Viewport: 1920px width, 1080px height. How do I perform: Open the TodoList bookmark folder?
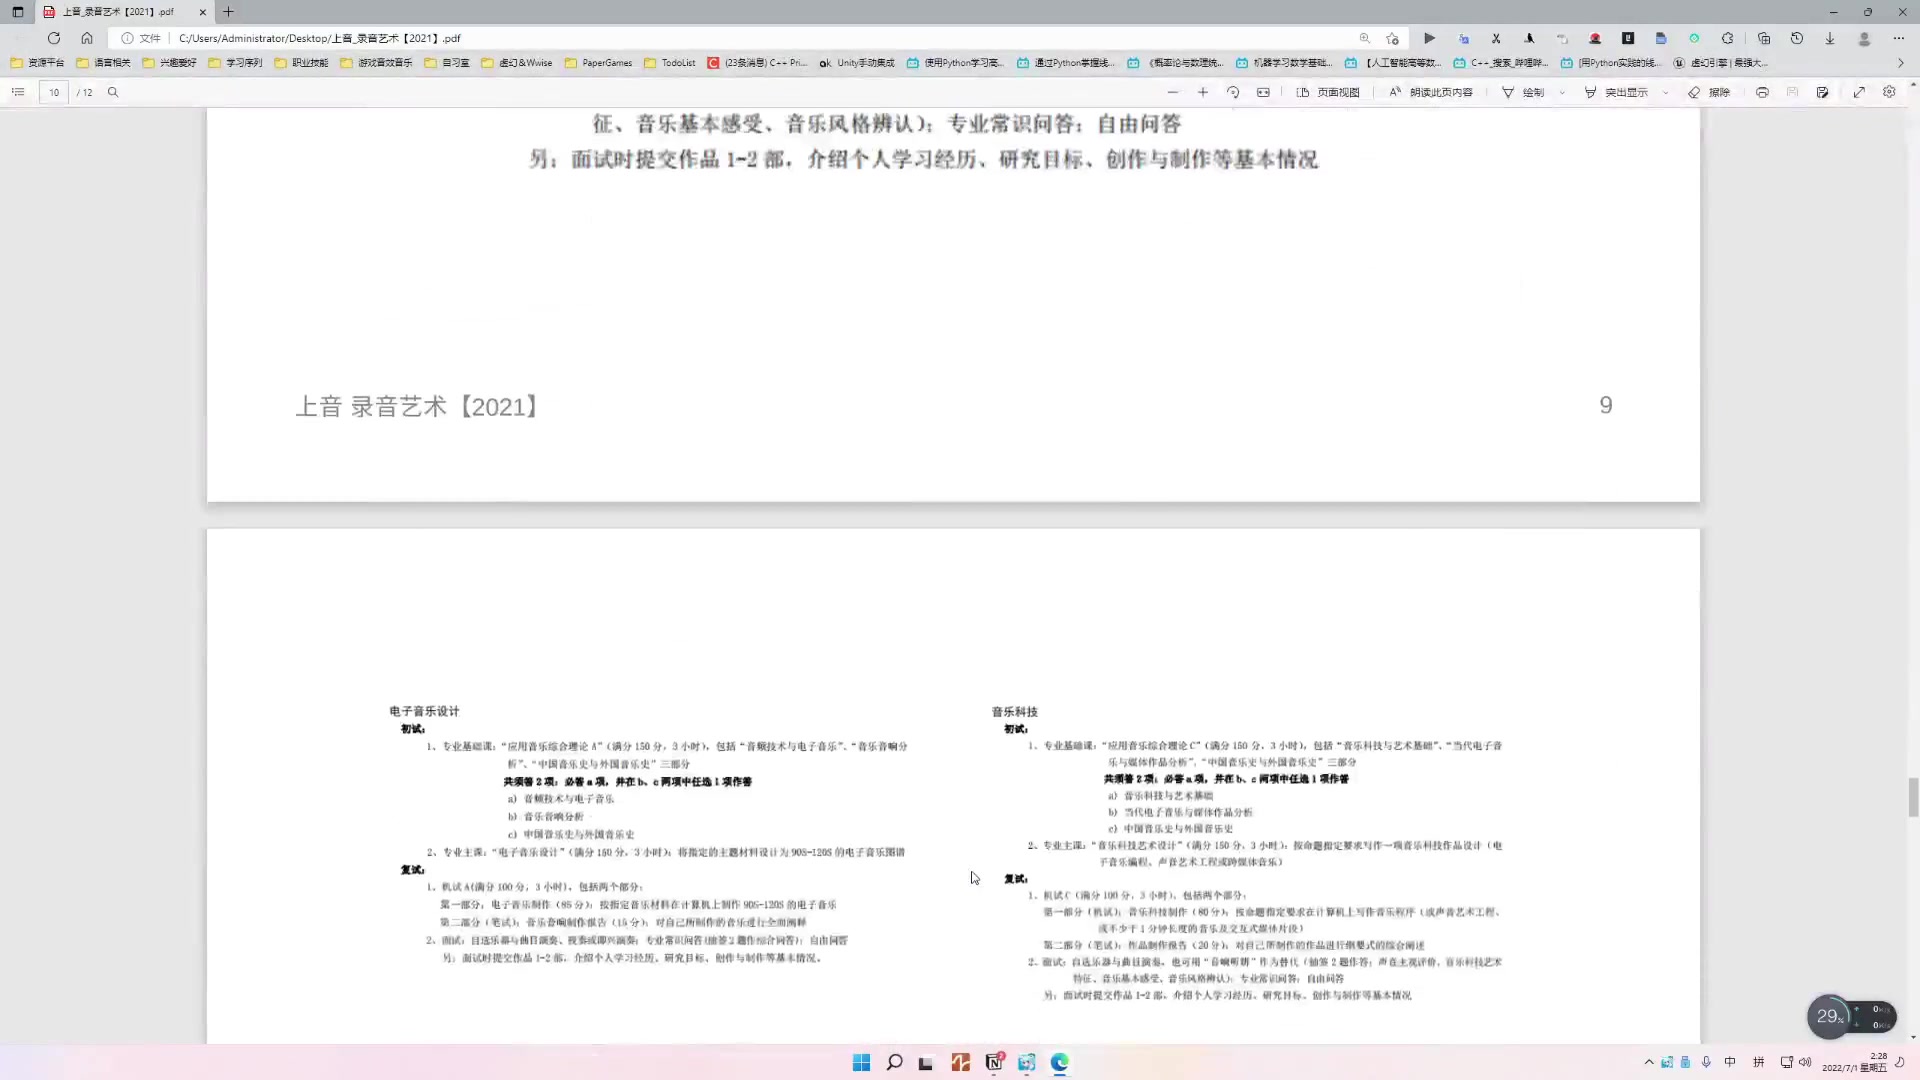coord(670,62)
